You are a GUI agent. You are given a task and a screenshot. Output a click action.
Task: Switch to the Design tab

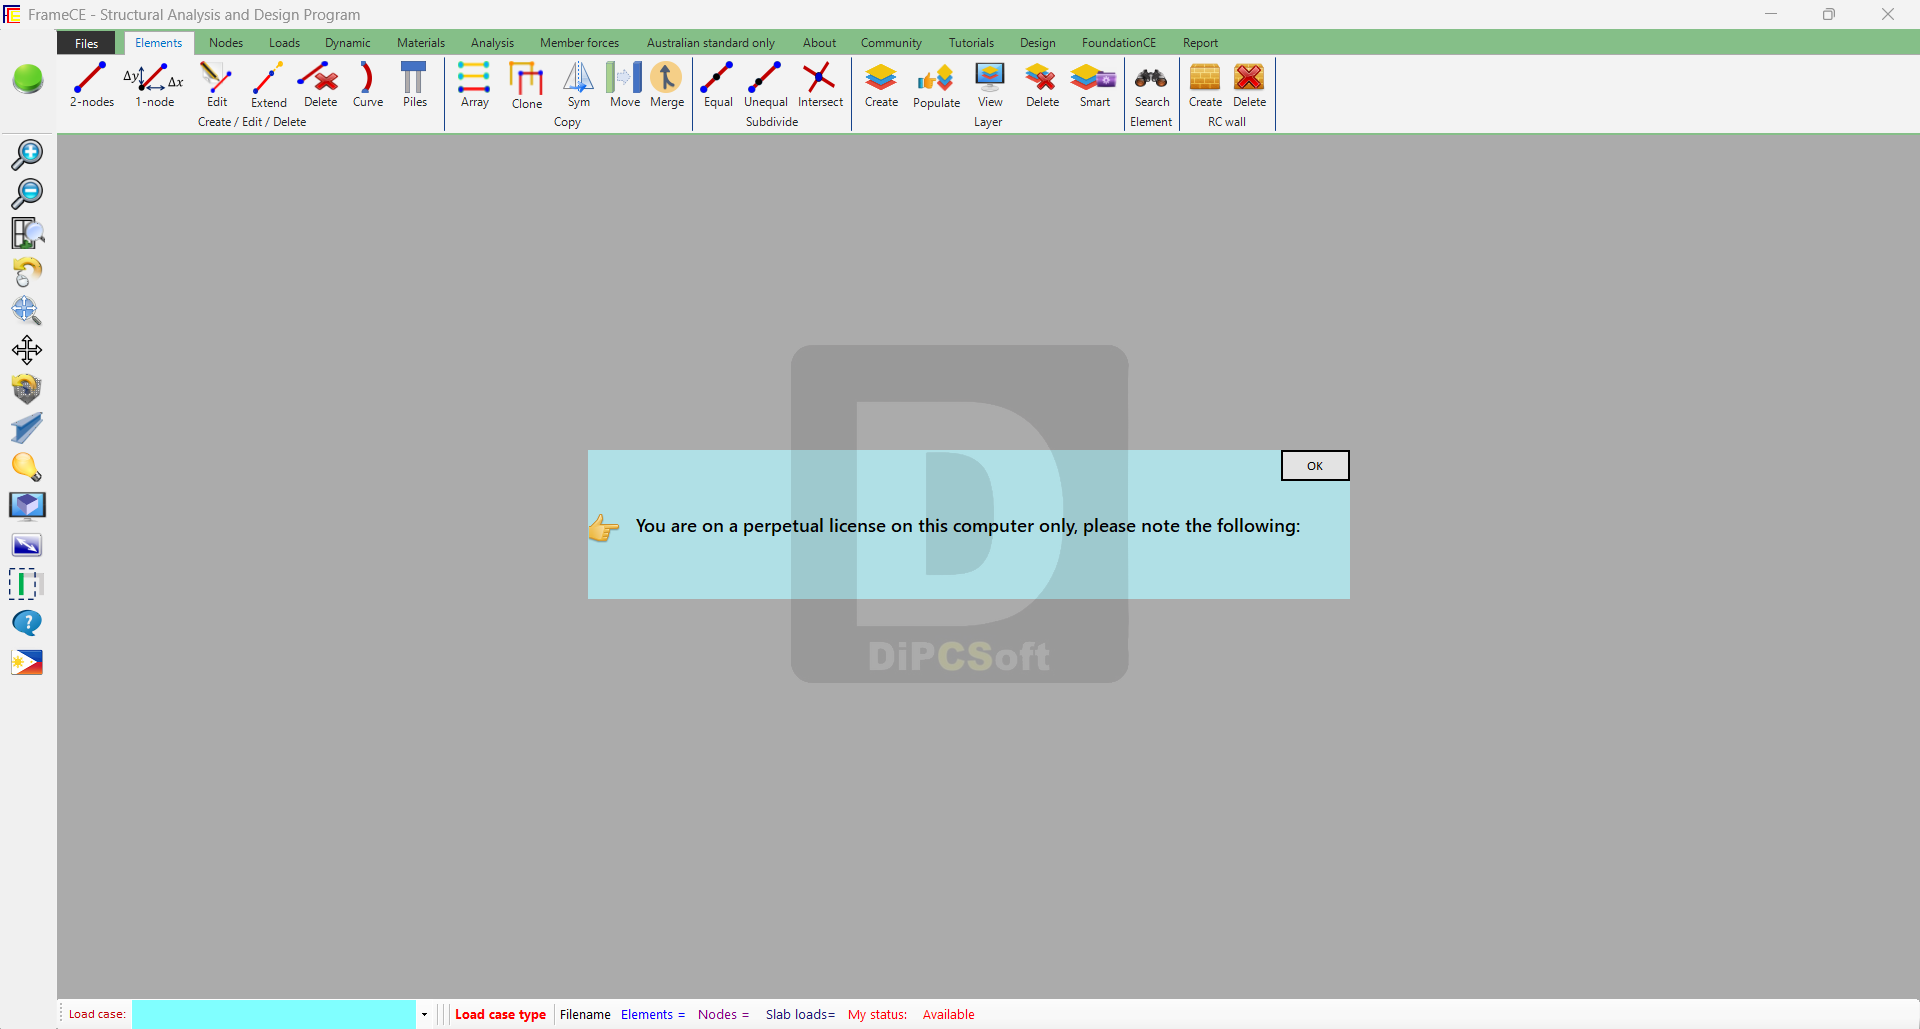(x=1037, y=43)
